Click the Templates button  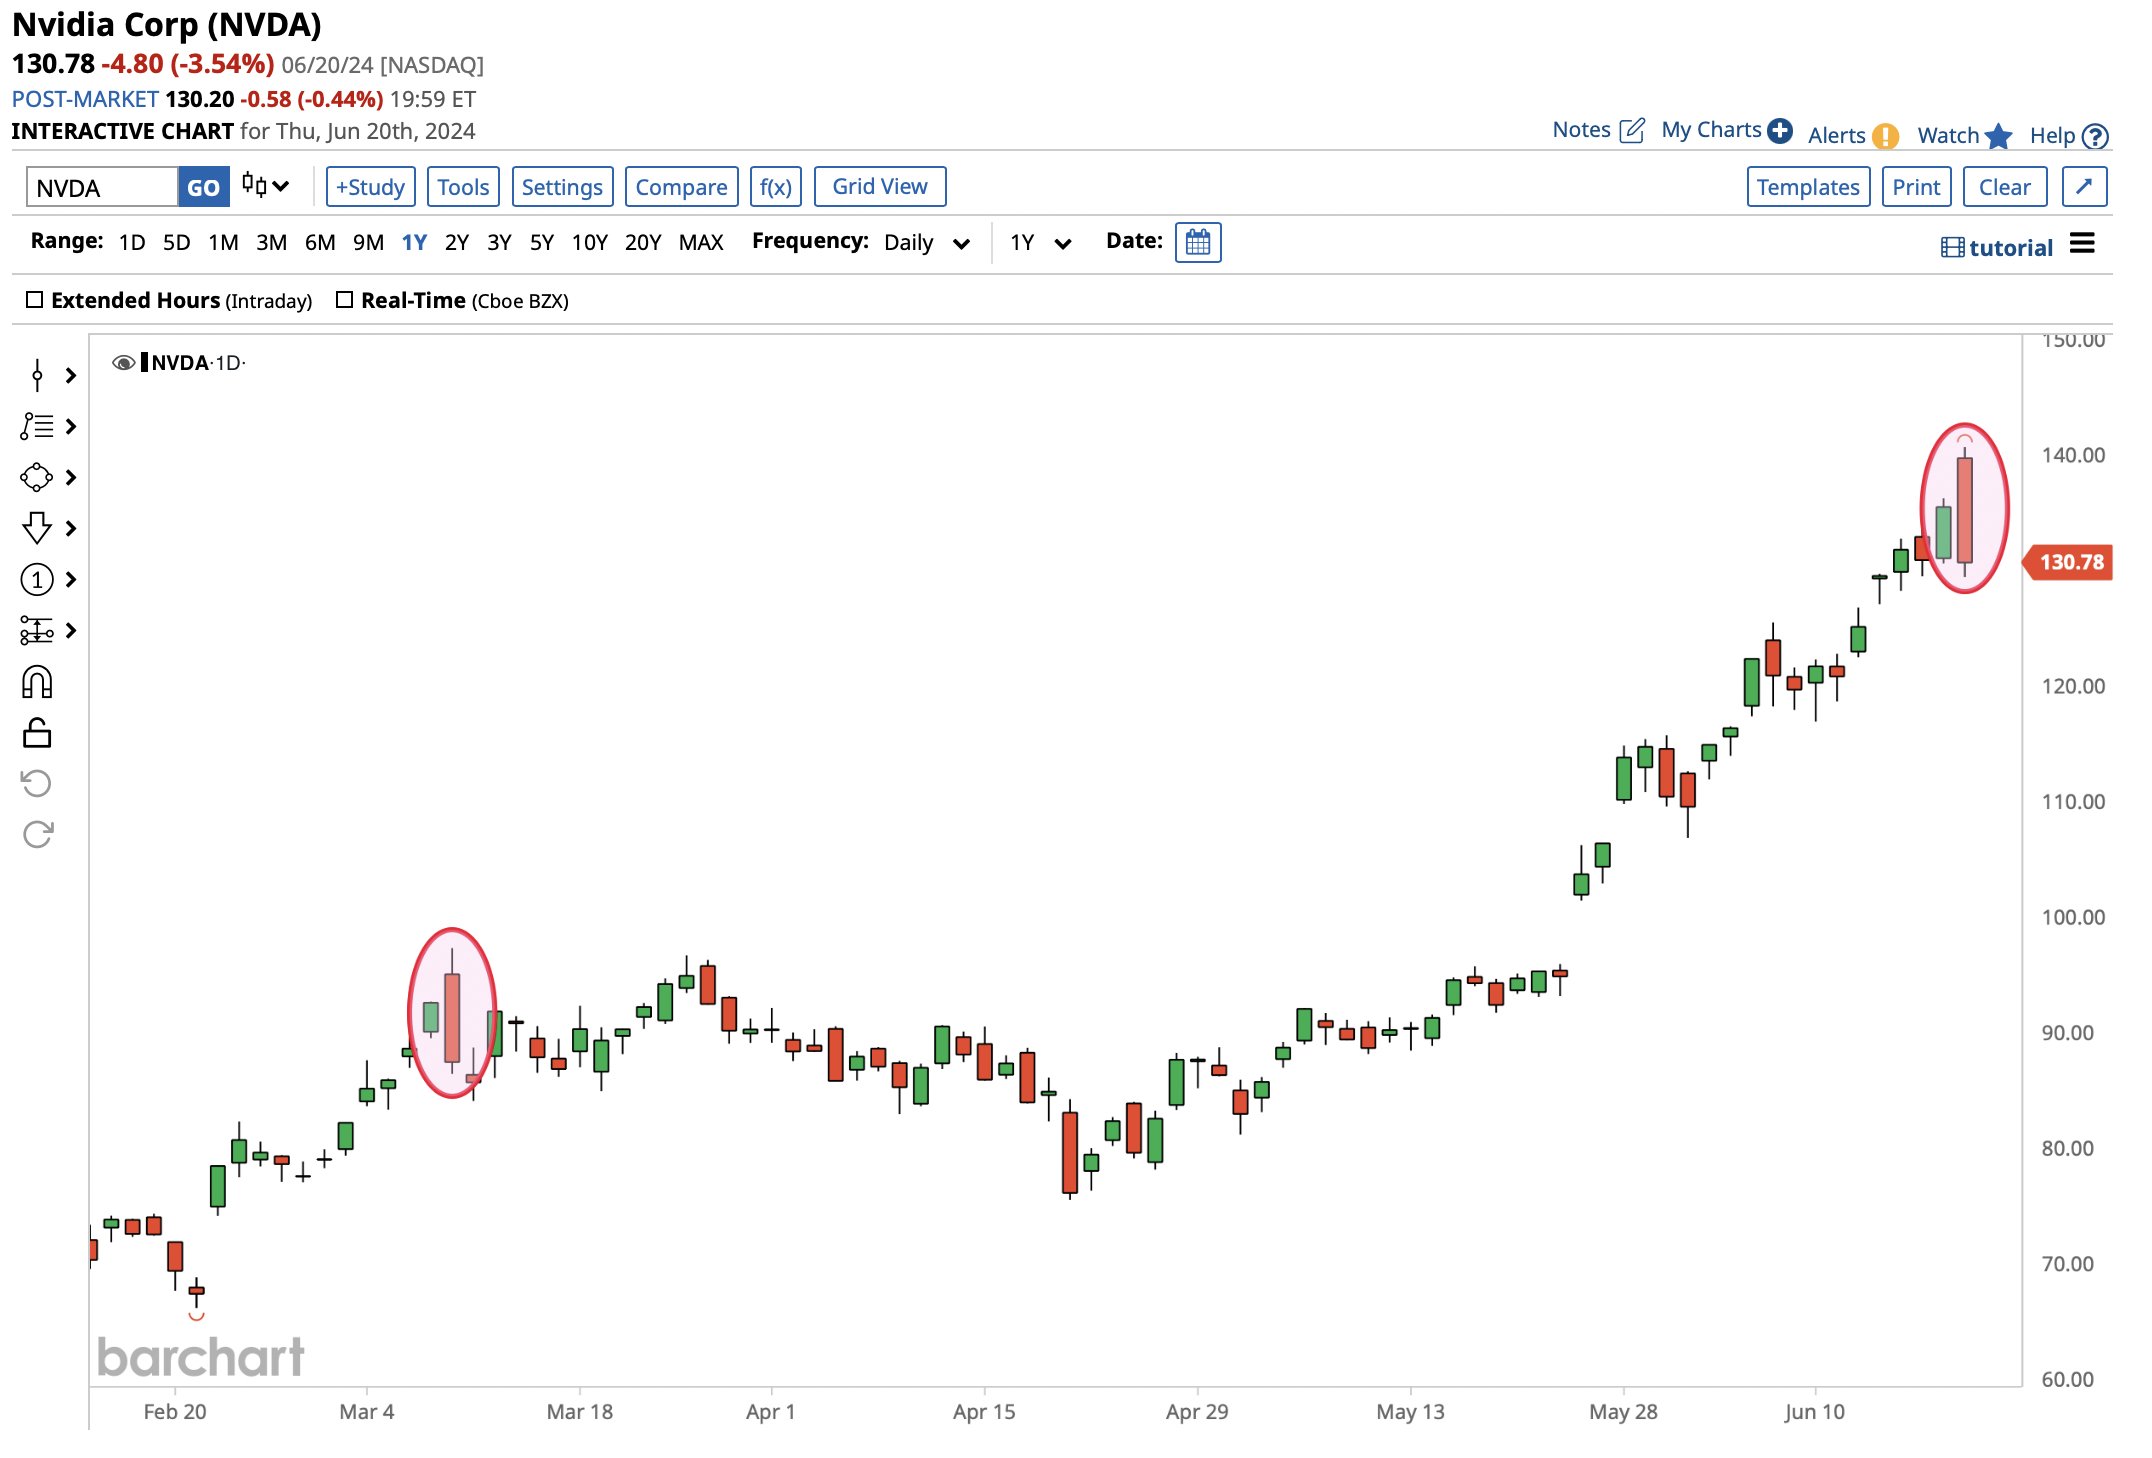coord(1807,187)
